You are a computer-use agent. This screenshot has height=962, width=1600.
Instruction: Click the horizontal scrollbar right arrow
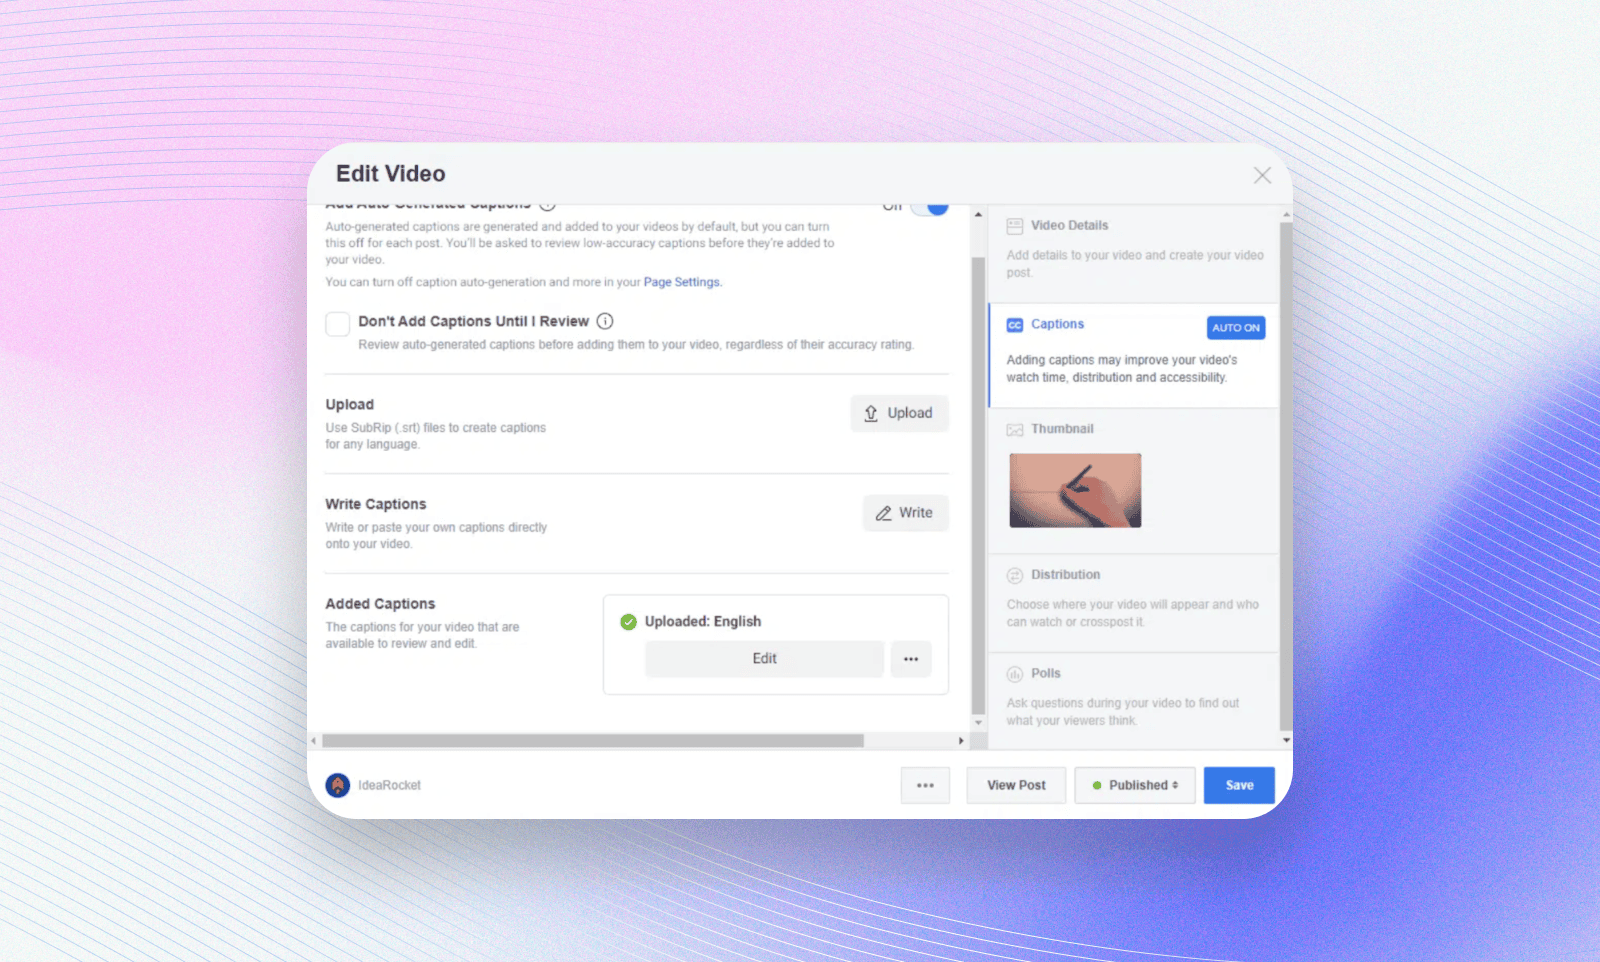tap(961, 741)
